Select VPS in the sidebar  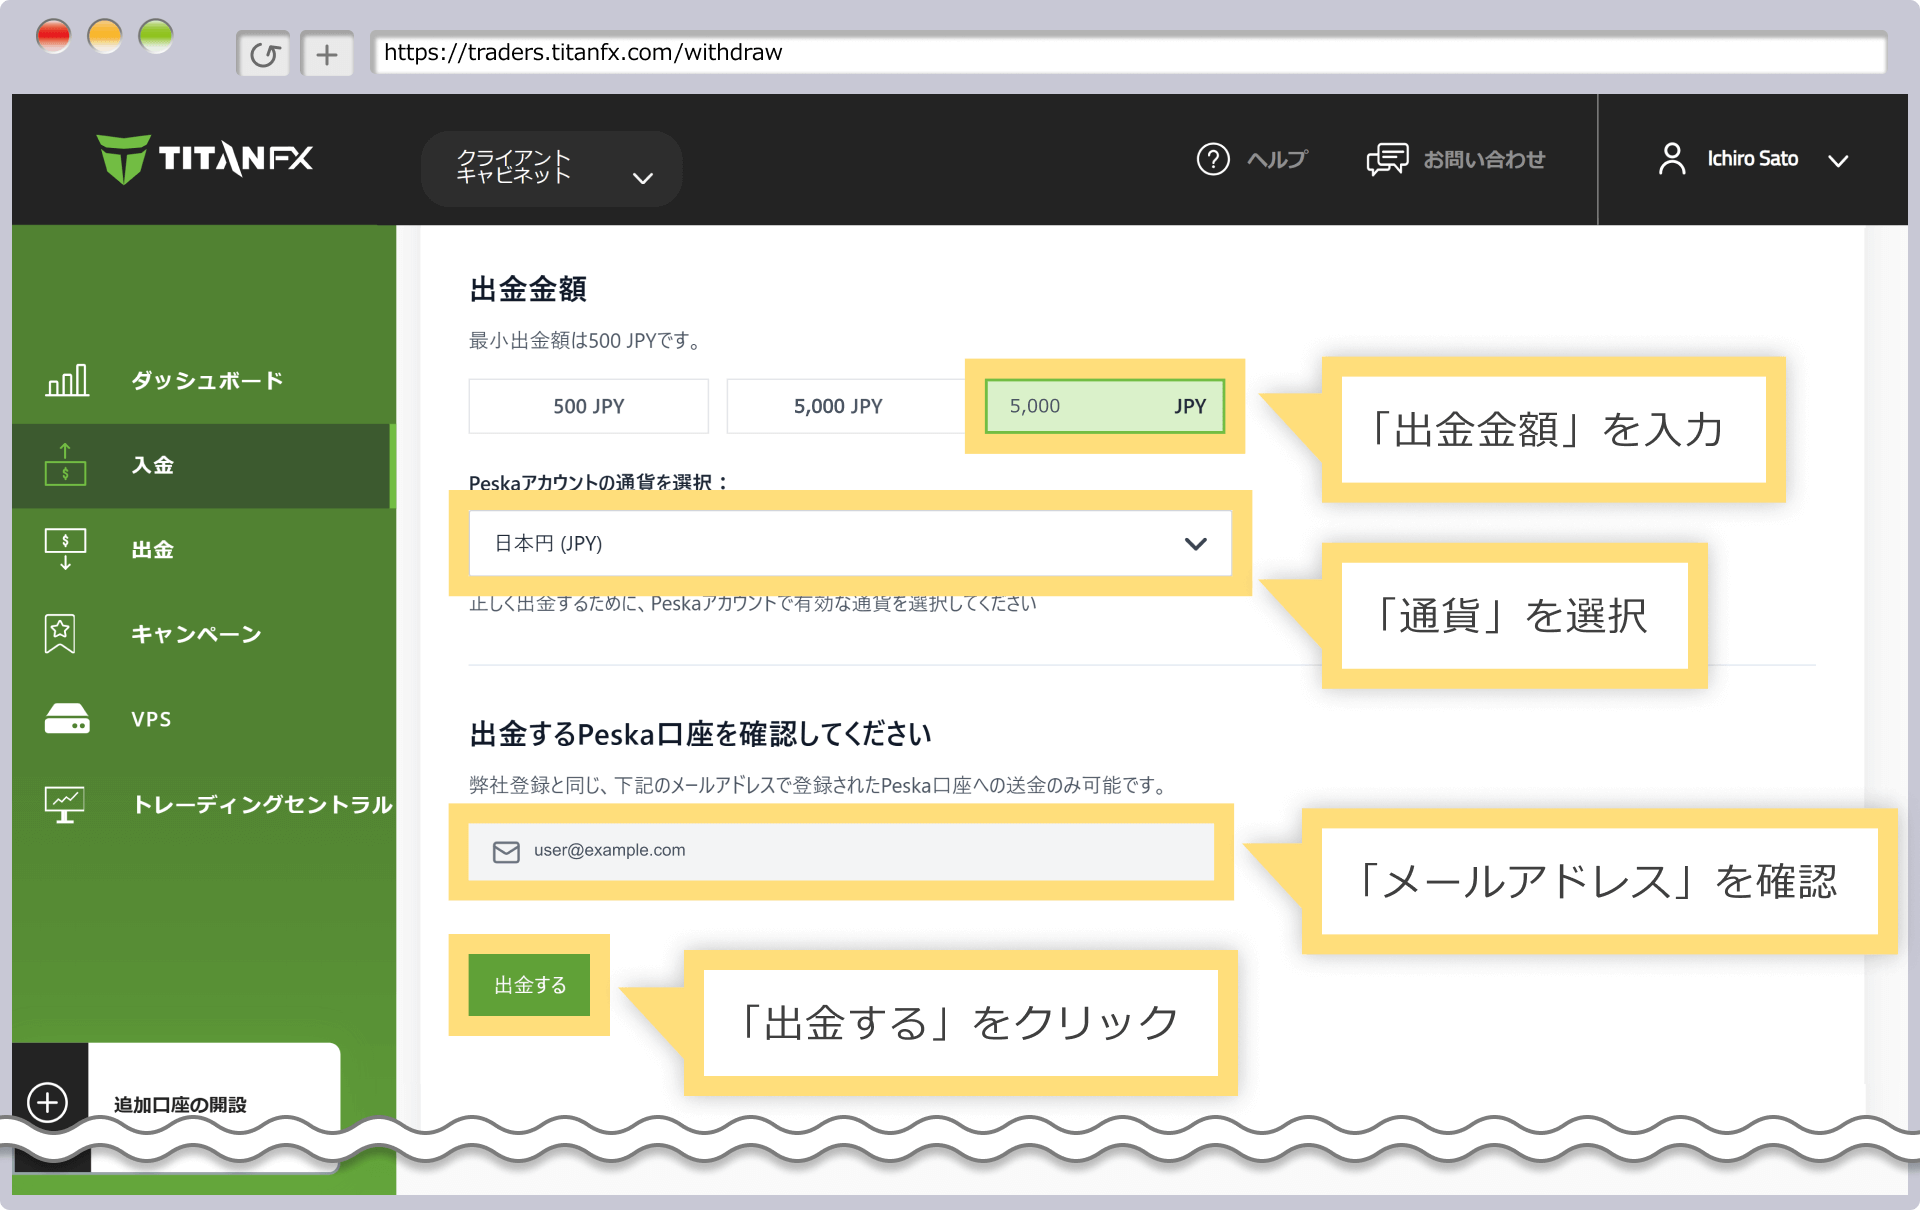tap(152, 719)
